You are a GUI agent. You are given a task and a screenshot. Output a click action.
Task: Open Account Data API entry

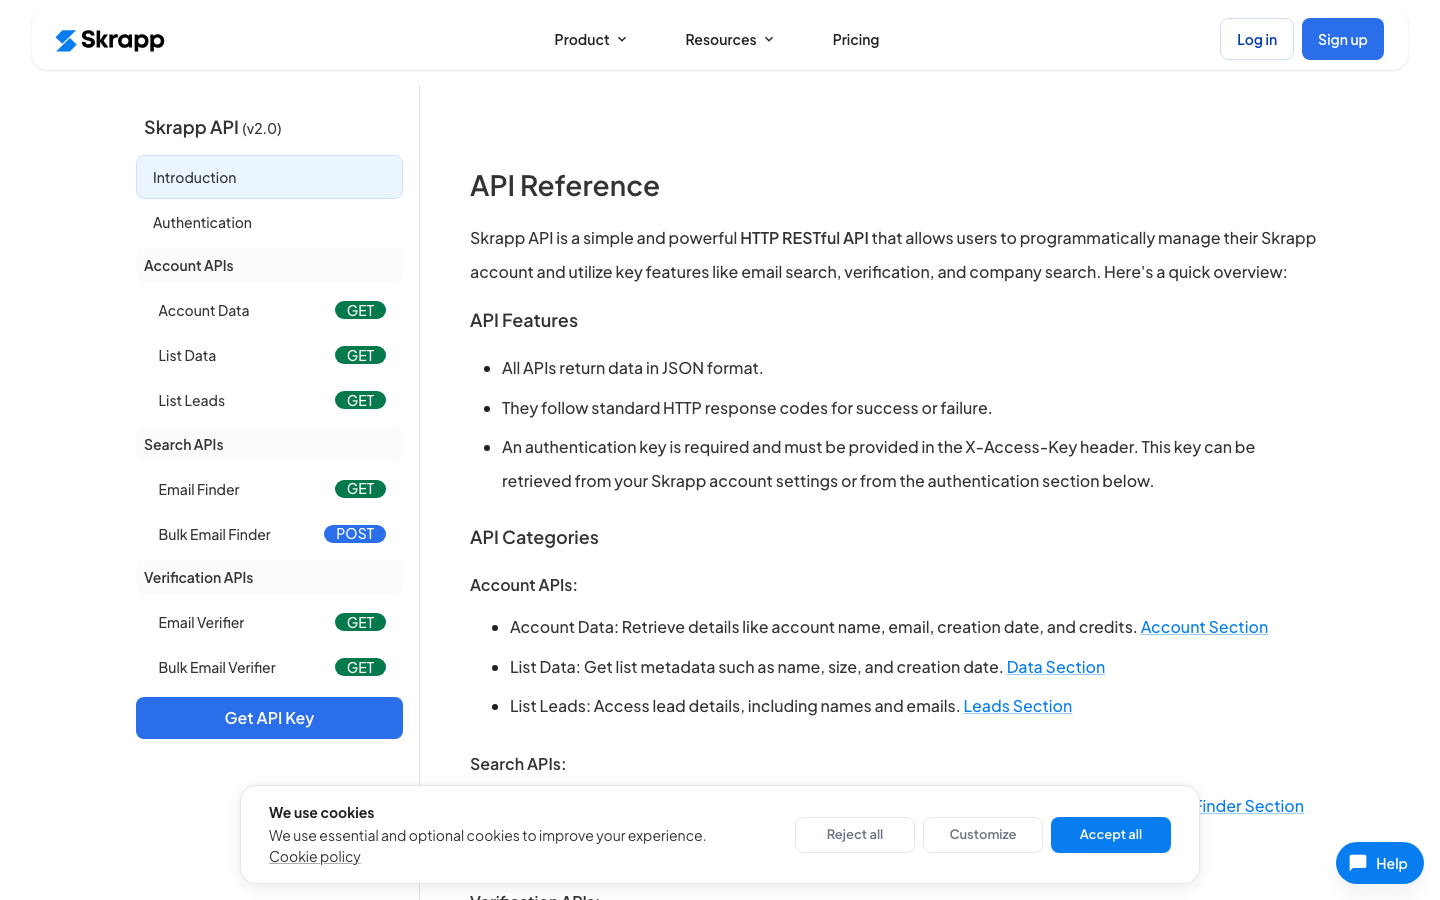point(269,310)
